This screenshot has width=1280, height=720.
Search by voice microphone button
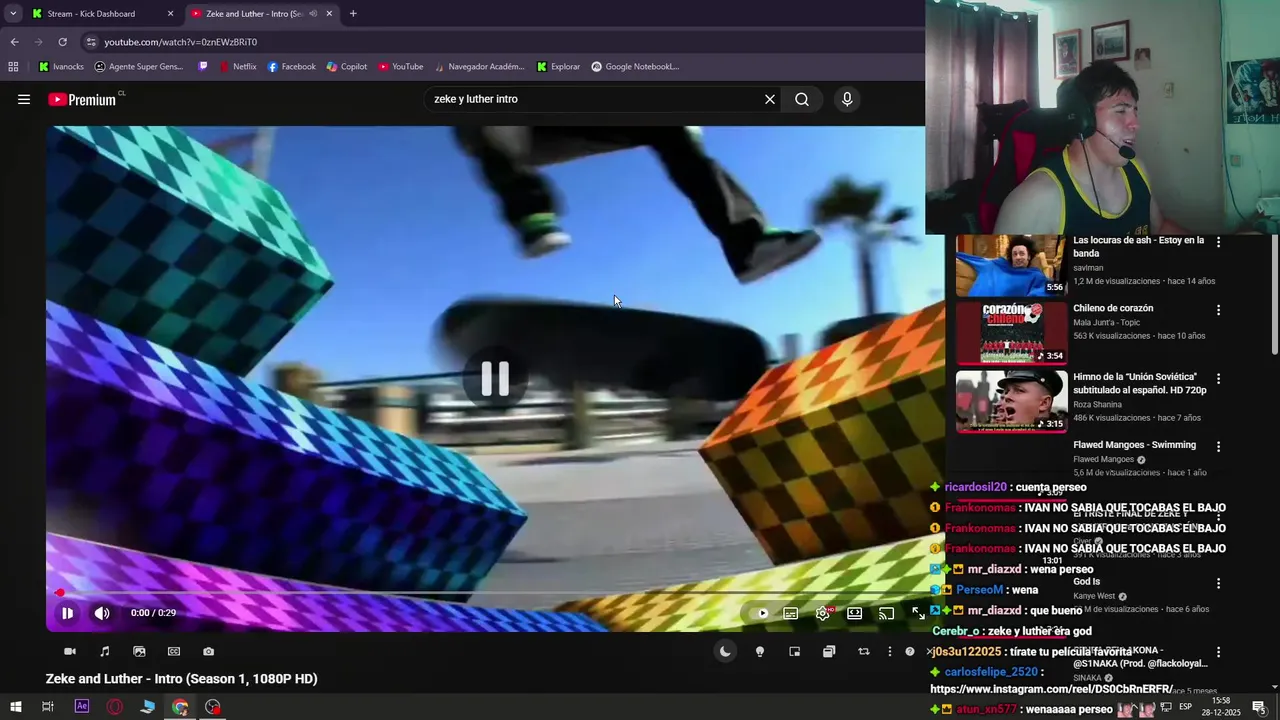pos(847,99)
